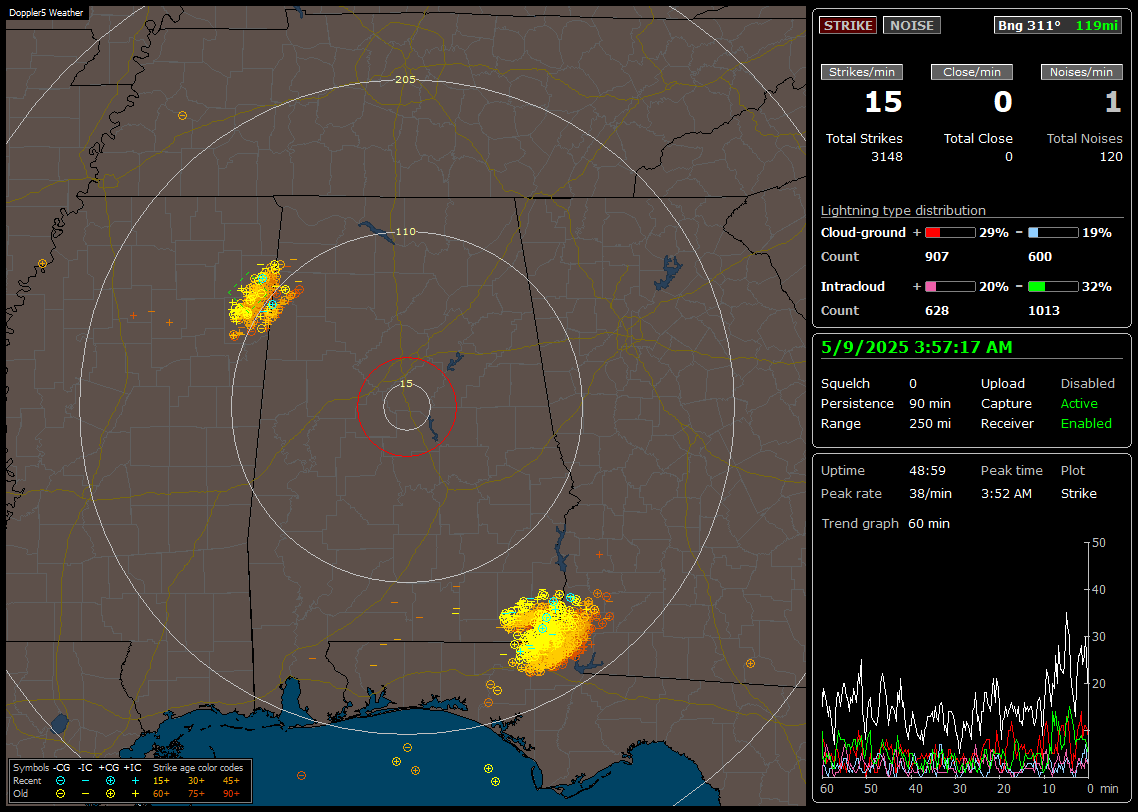
Task: Click the Squelch value 0
Action: (913, 384)
